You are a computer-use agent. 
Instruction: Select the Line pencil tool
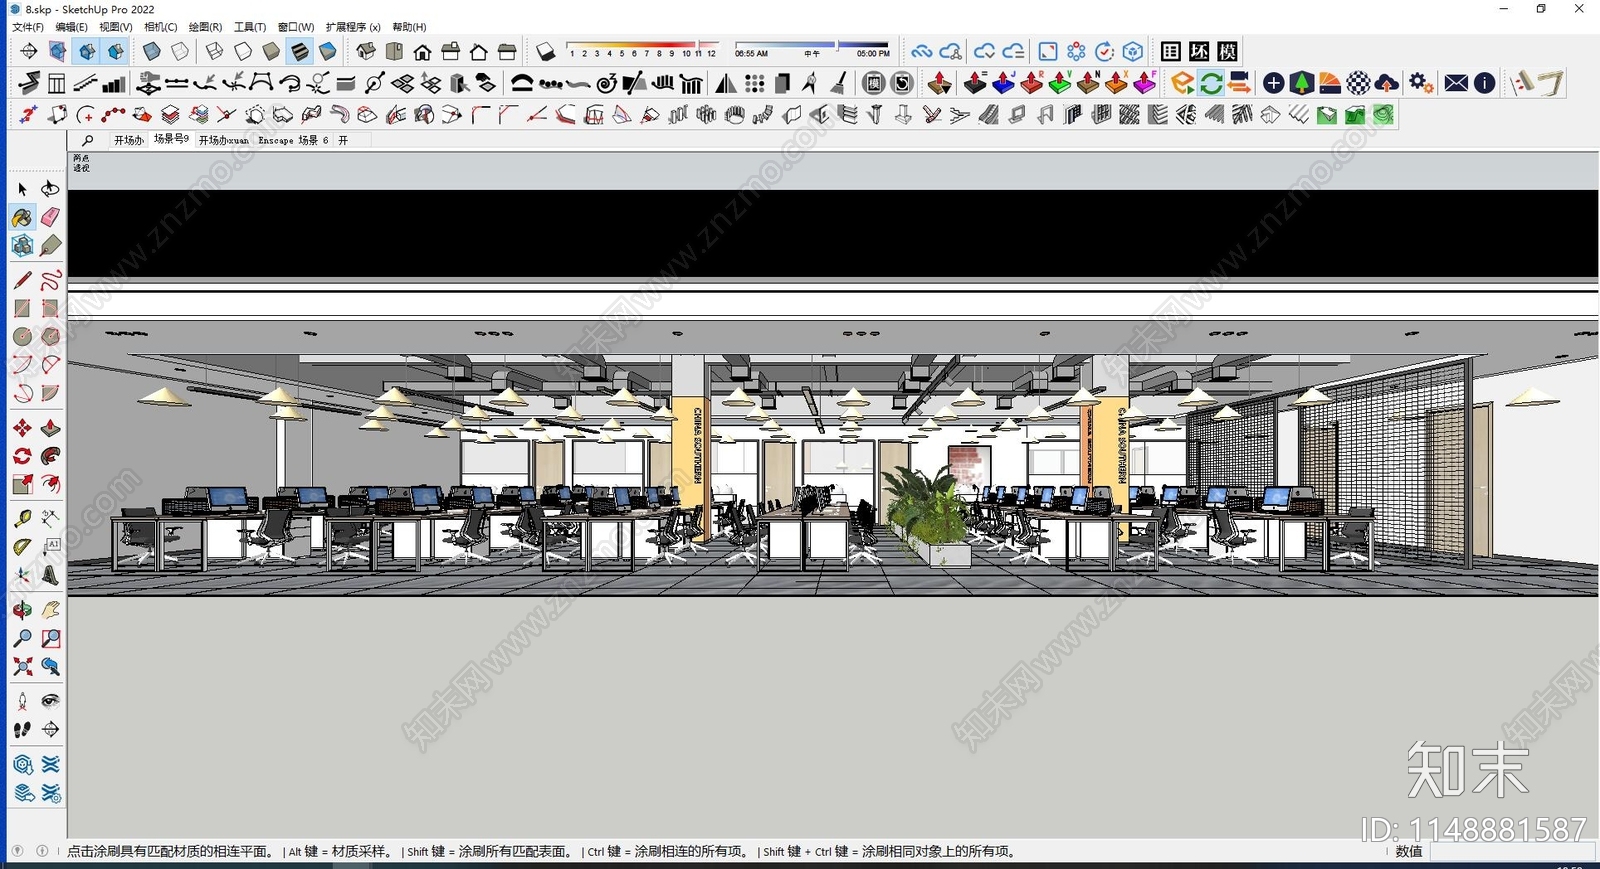22,280
